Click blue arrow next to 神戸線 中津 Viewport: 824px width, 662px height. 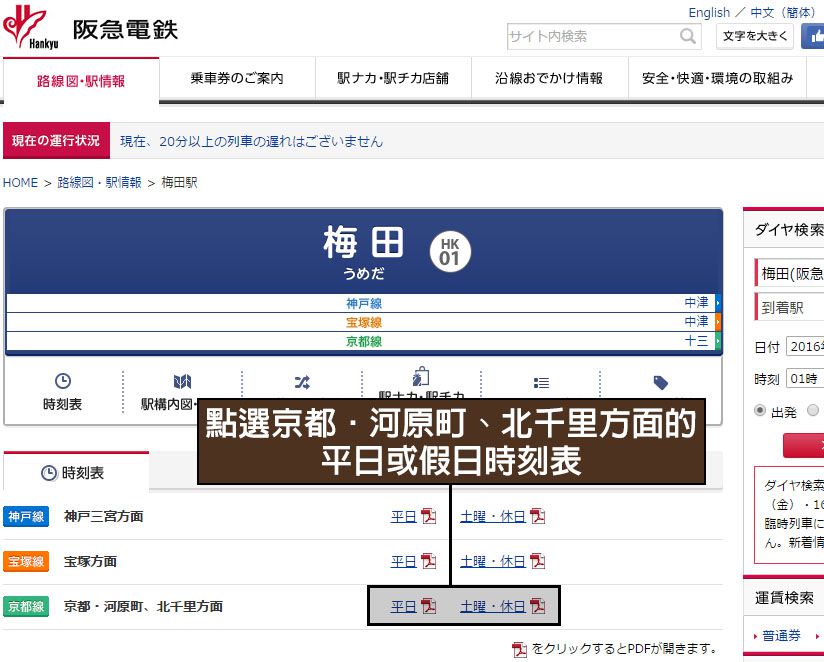point(718,303)
